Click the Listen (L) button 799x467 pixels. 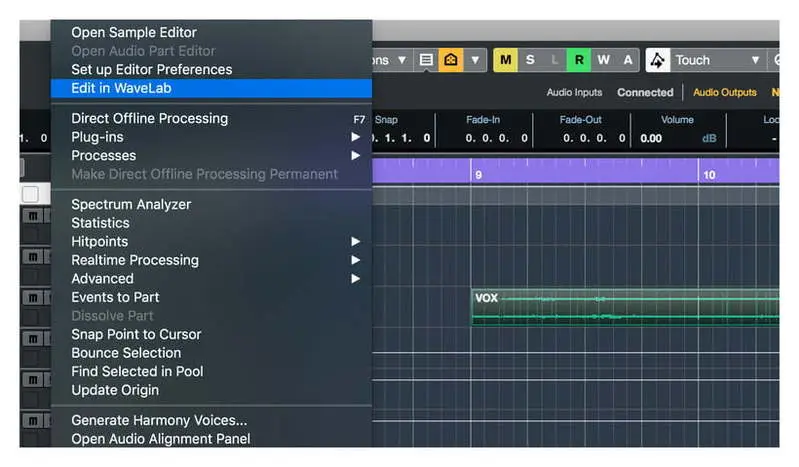pyautogui.click(x=555, y=60)
